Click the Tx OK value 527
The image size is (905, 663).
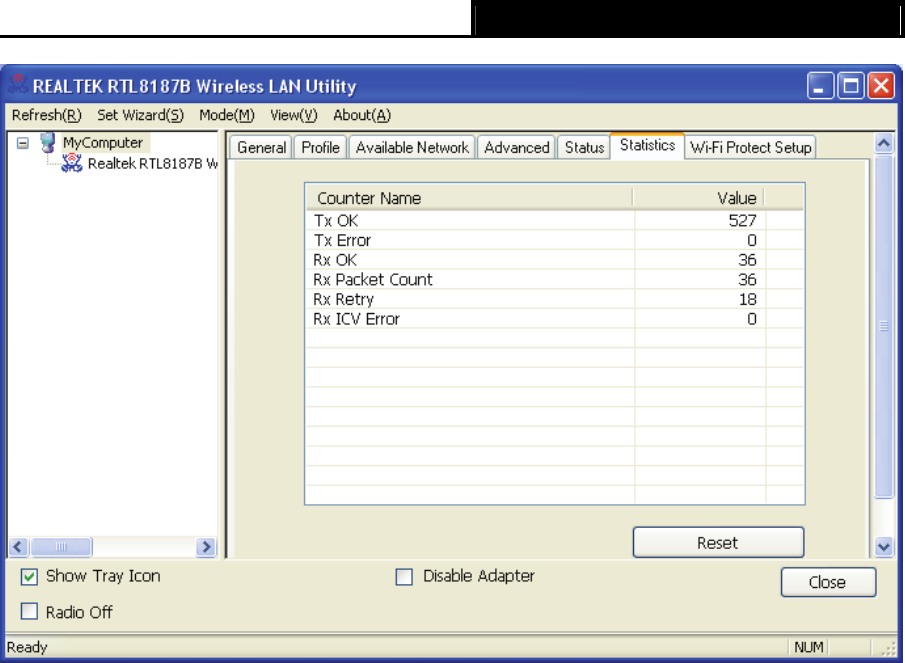click(742, 220)
